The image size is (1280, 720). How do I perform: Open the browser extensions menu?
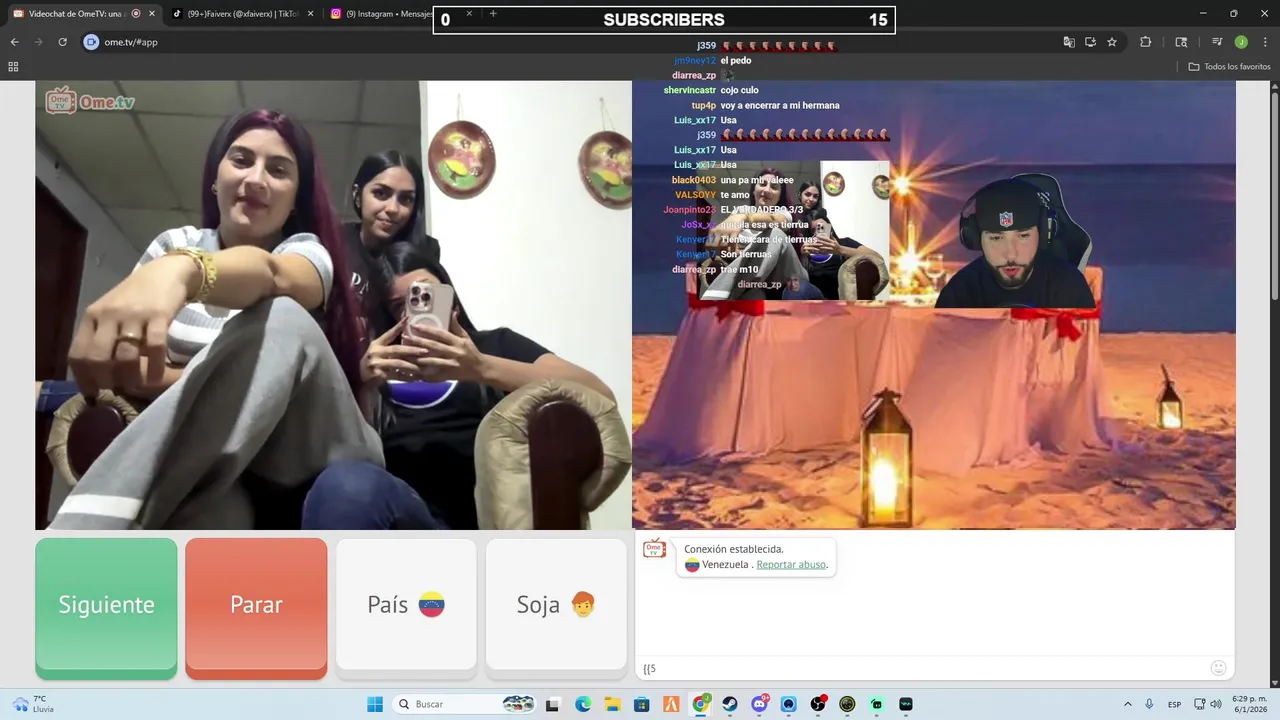(1146, 42)
